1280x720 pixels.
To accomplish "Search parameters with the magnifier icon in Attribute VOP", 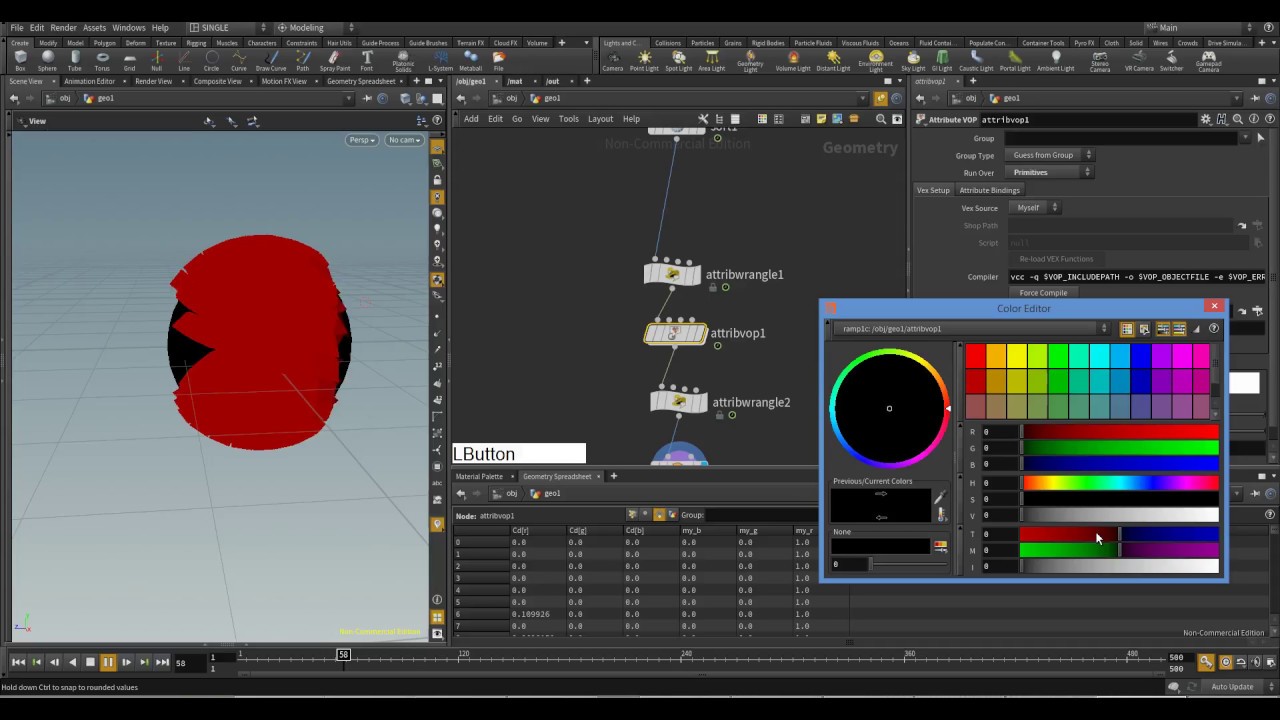I will pos(1238,119).
